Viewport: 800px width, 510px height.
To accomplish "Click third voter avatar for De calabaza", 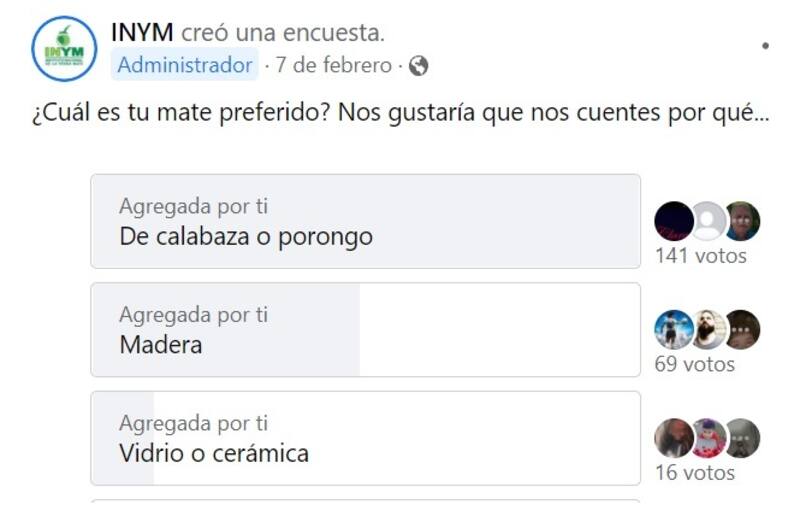I will (x=742, y=221).
